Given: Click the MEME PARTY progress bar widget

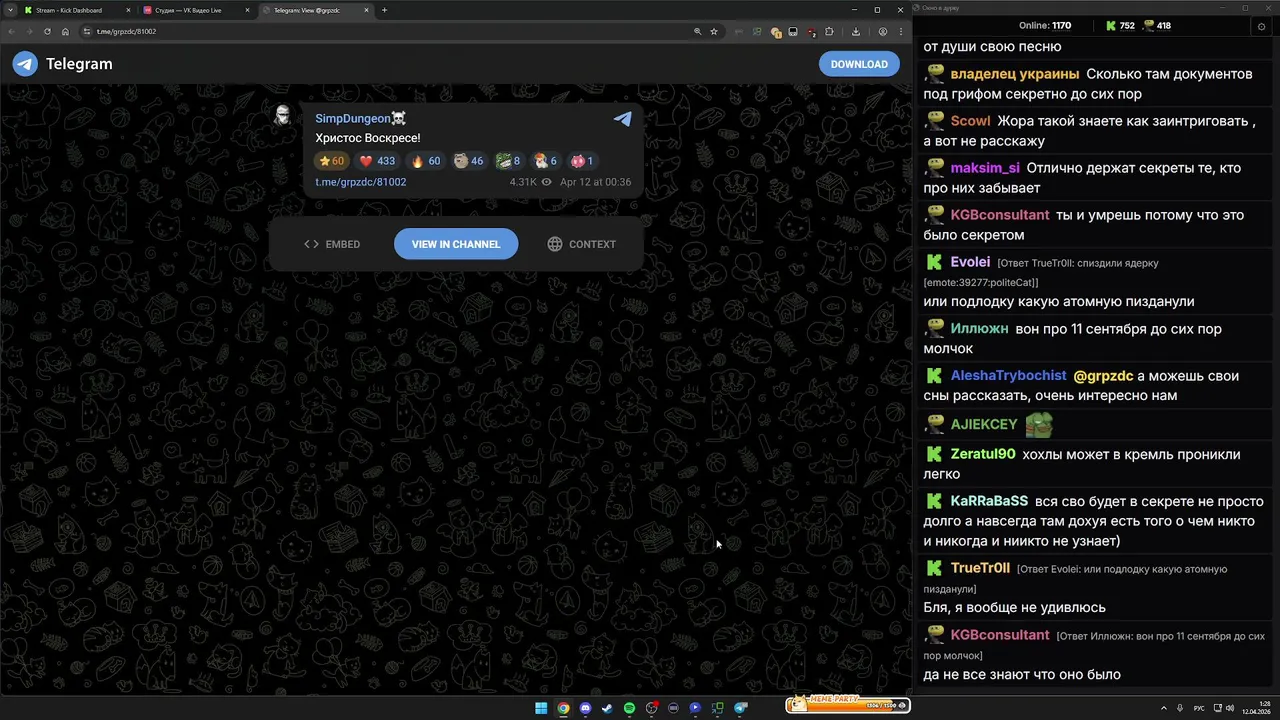Looking at the screenshot, I should tap(848, 705).
